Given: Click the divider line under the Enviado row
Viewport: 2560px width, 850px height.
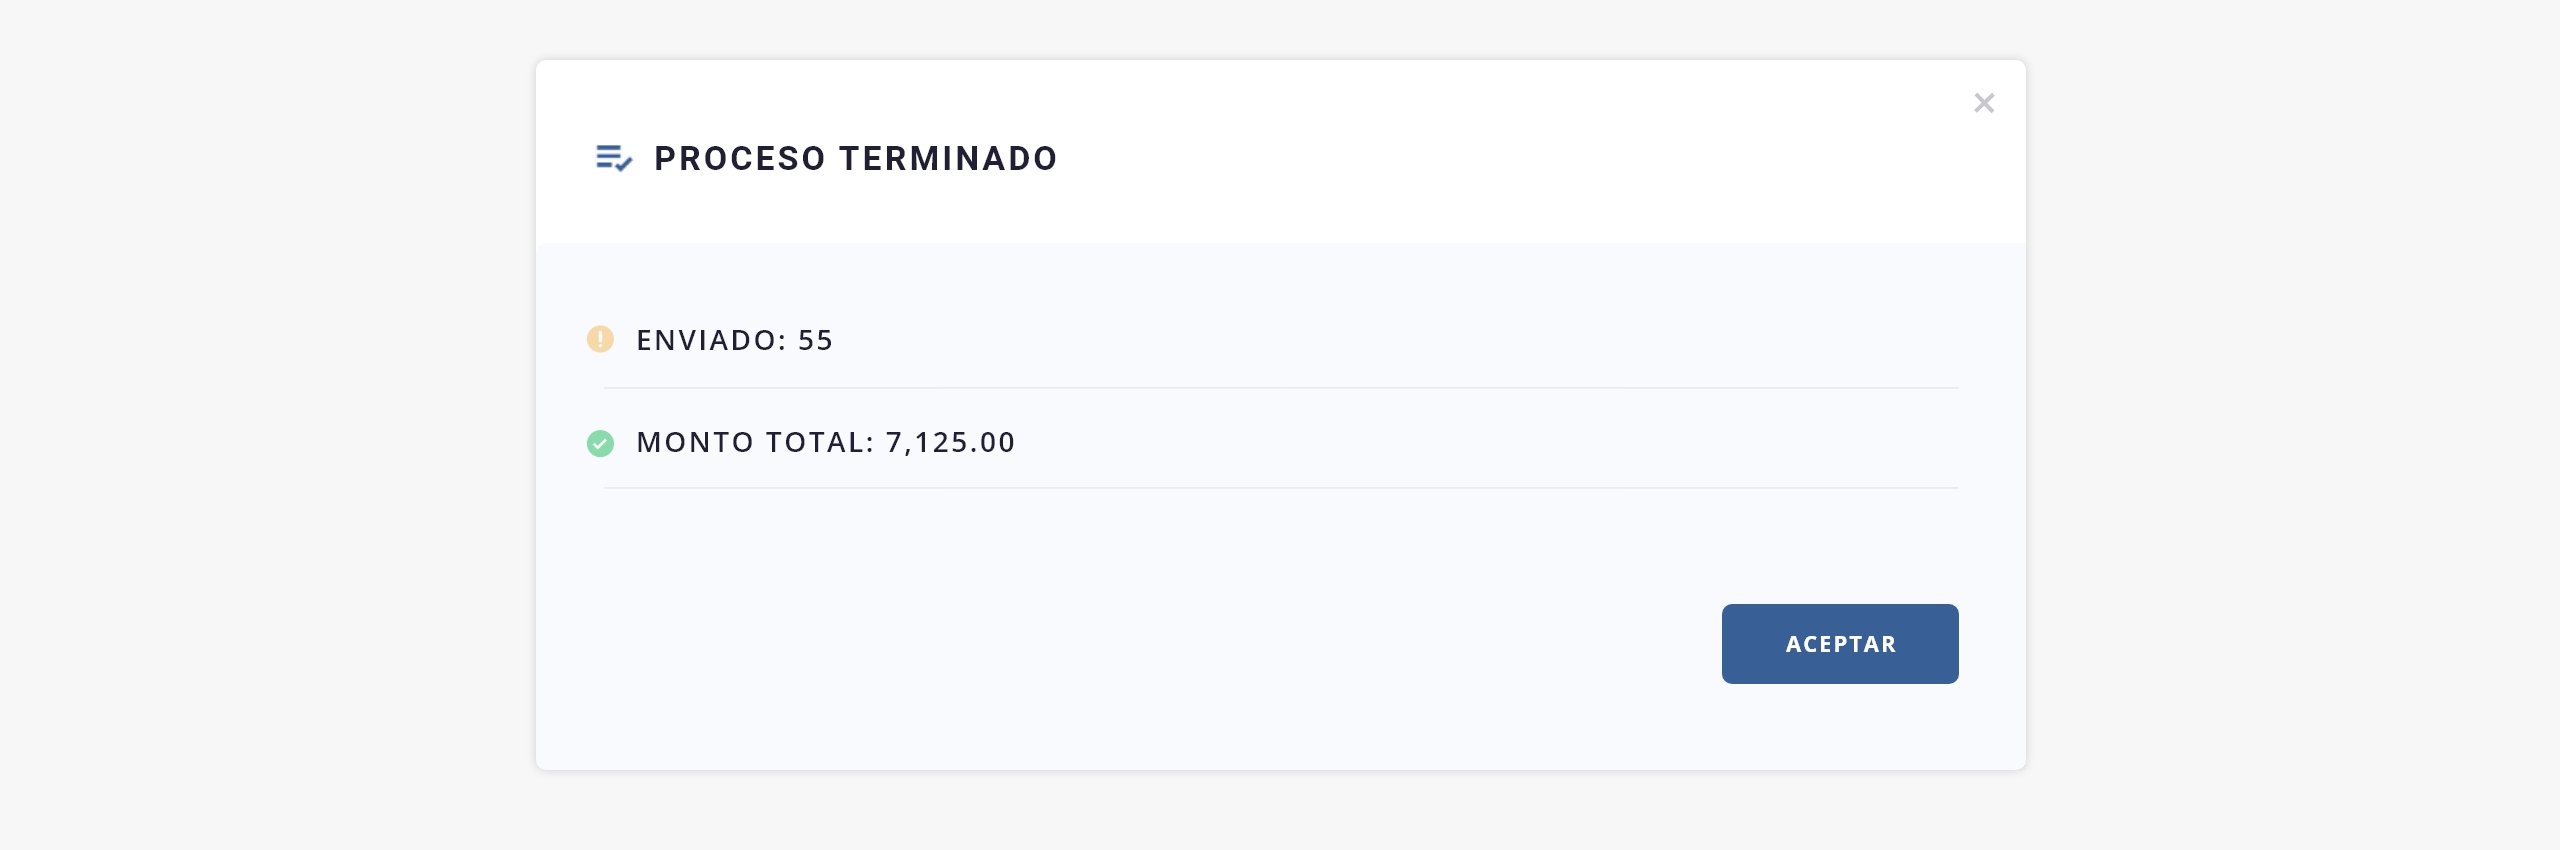Looking at the screenshot, I should (x=1280, y=388).
